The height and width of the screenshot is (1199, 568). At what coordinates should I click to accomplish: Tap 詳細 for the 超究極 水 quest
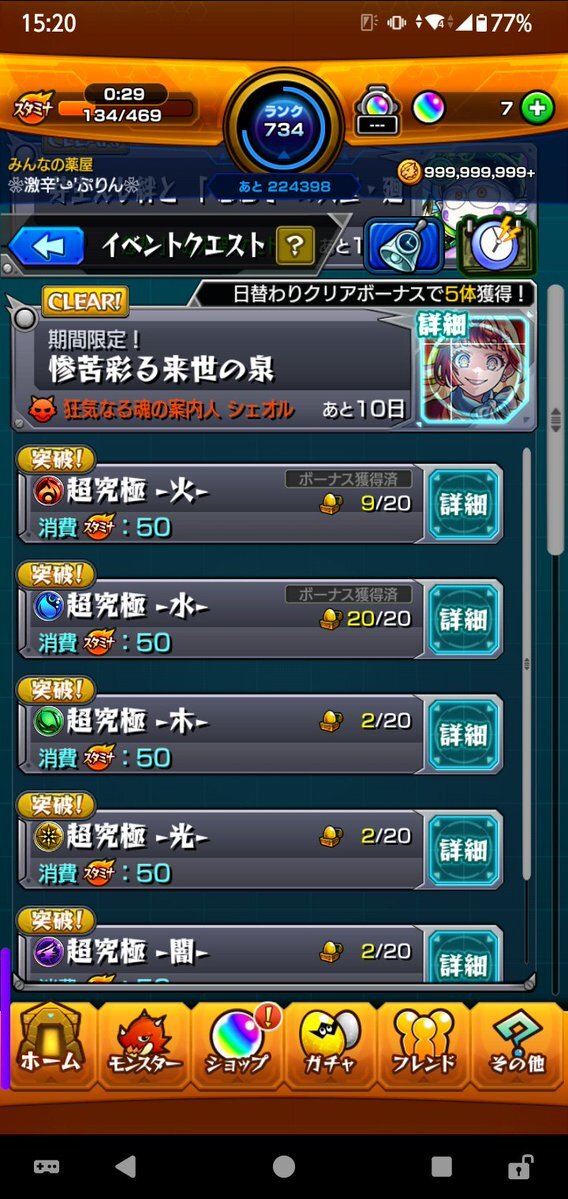[x=464, y=619]
